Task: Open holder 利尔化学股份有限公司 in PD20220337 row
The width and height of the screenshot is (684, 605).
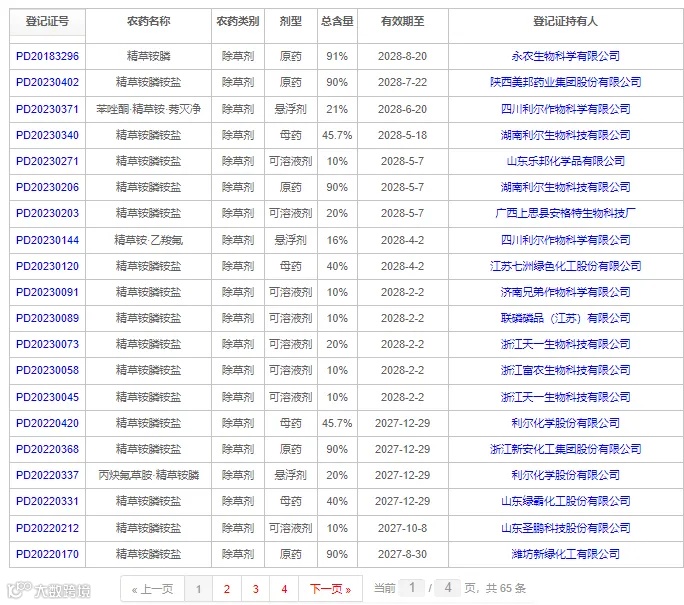Action: coord(566,475)
